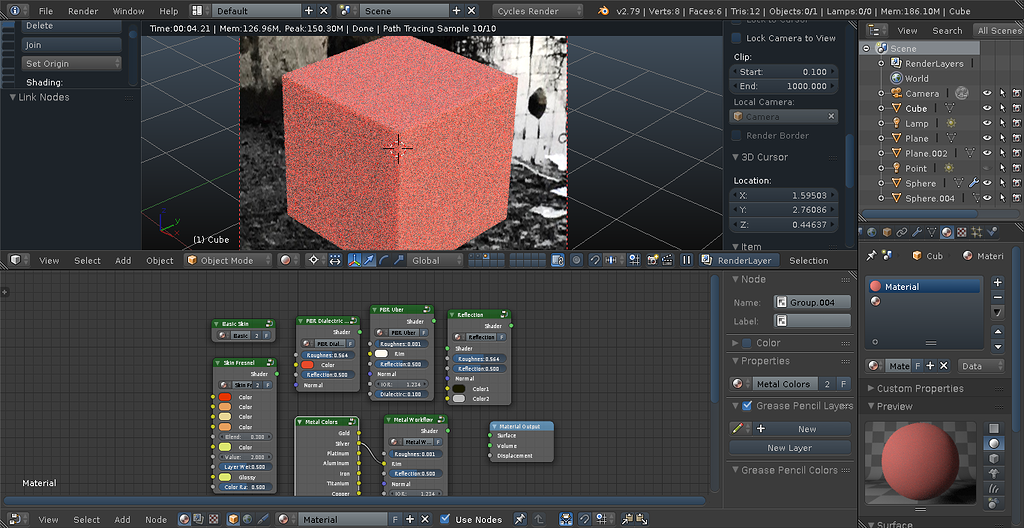The height and width of the screenshot is (528, 1024).
Task: Click the Blender info editor icon
Action: [x=14, y=11]
